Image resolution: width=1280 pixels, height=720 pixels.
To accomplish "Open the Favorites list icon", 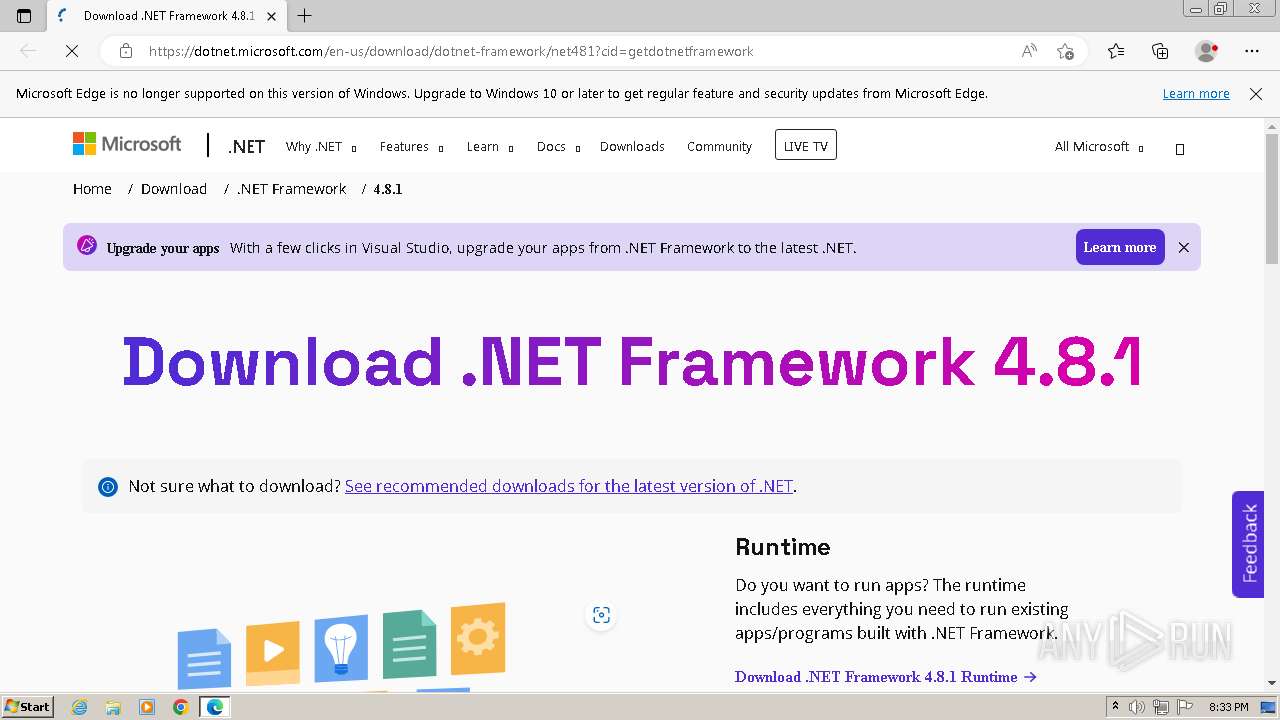I will point(1116,51).
